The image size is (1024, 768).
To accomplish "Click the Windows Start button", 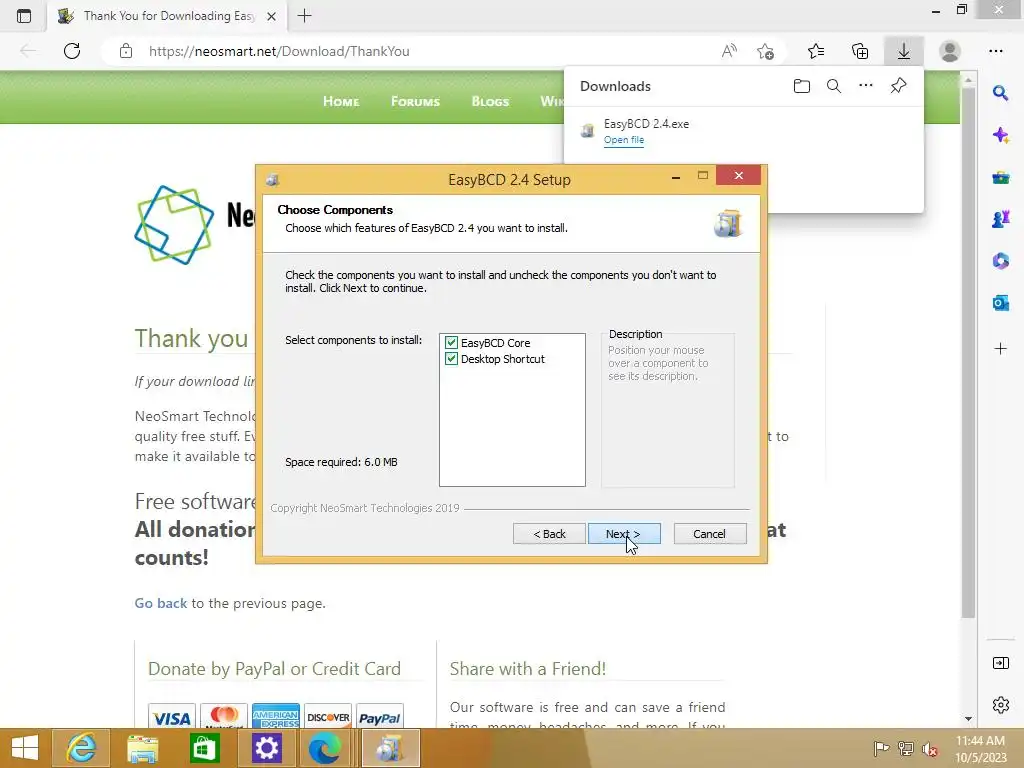I will pyautogui.click(x=24, y=748).
